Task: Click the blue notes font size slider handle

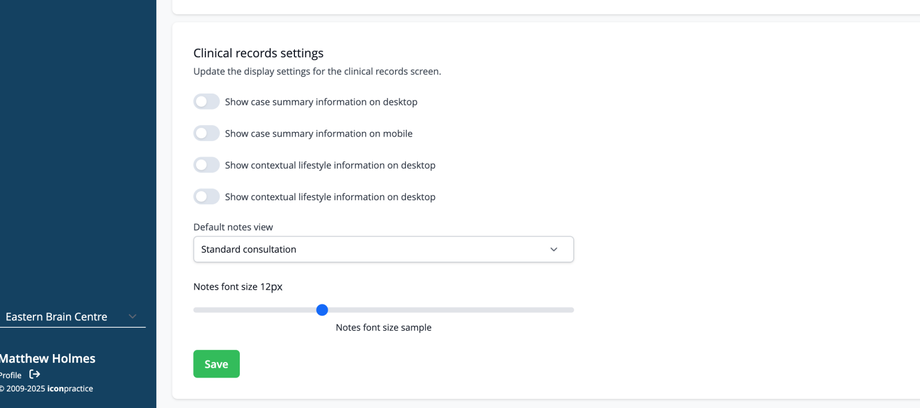Action: tap(322, 310)
